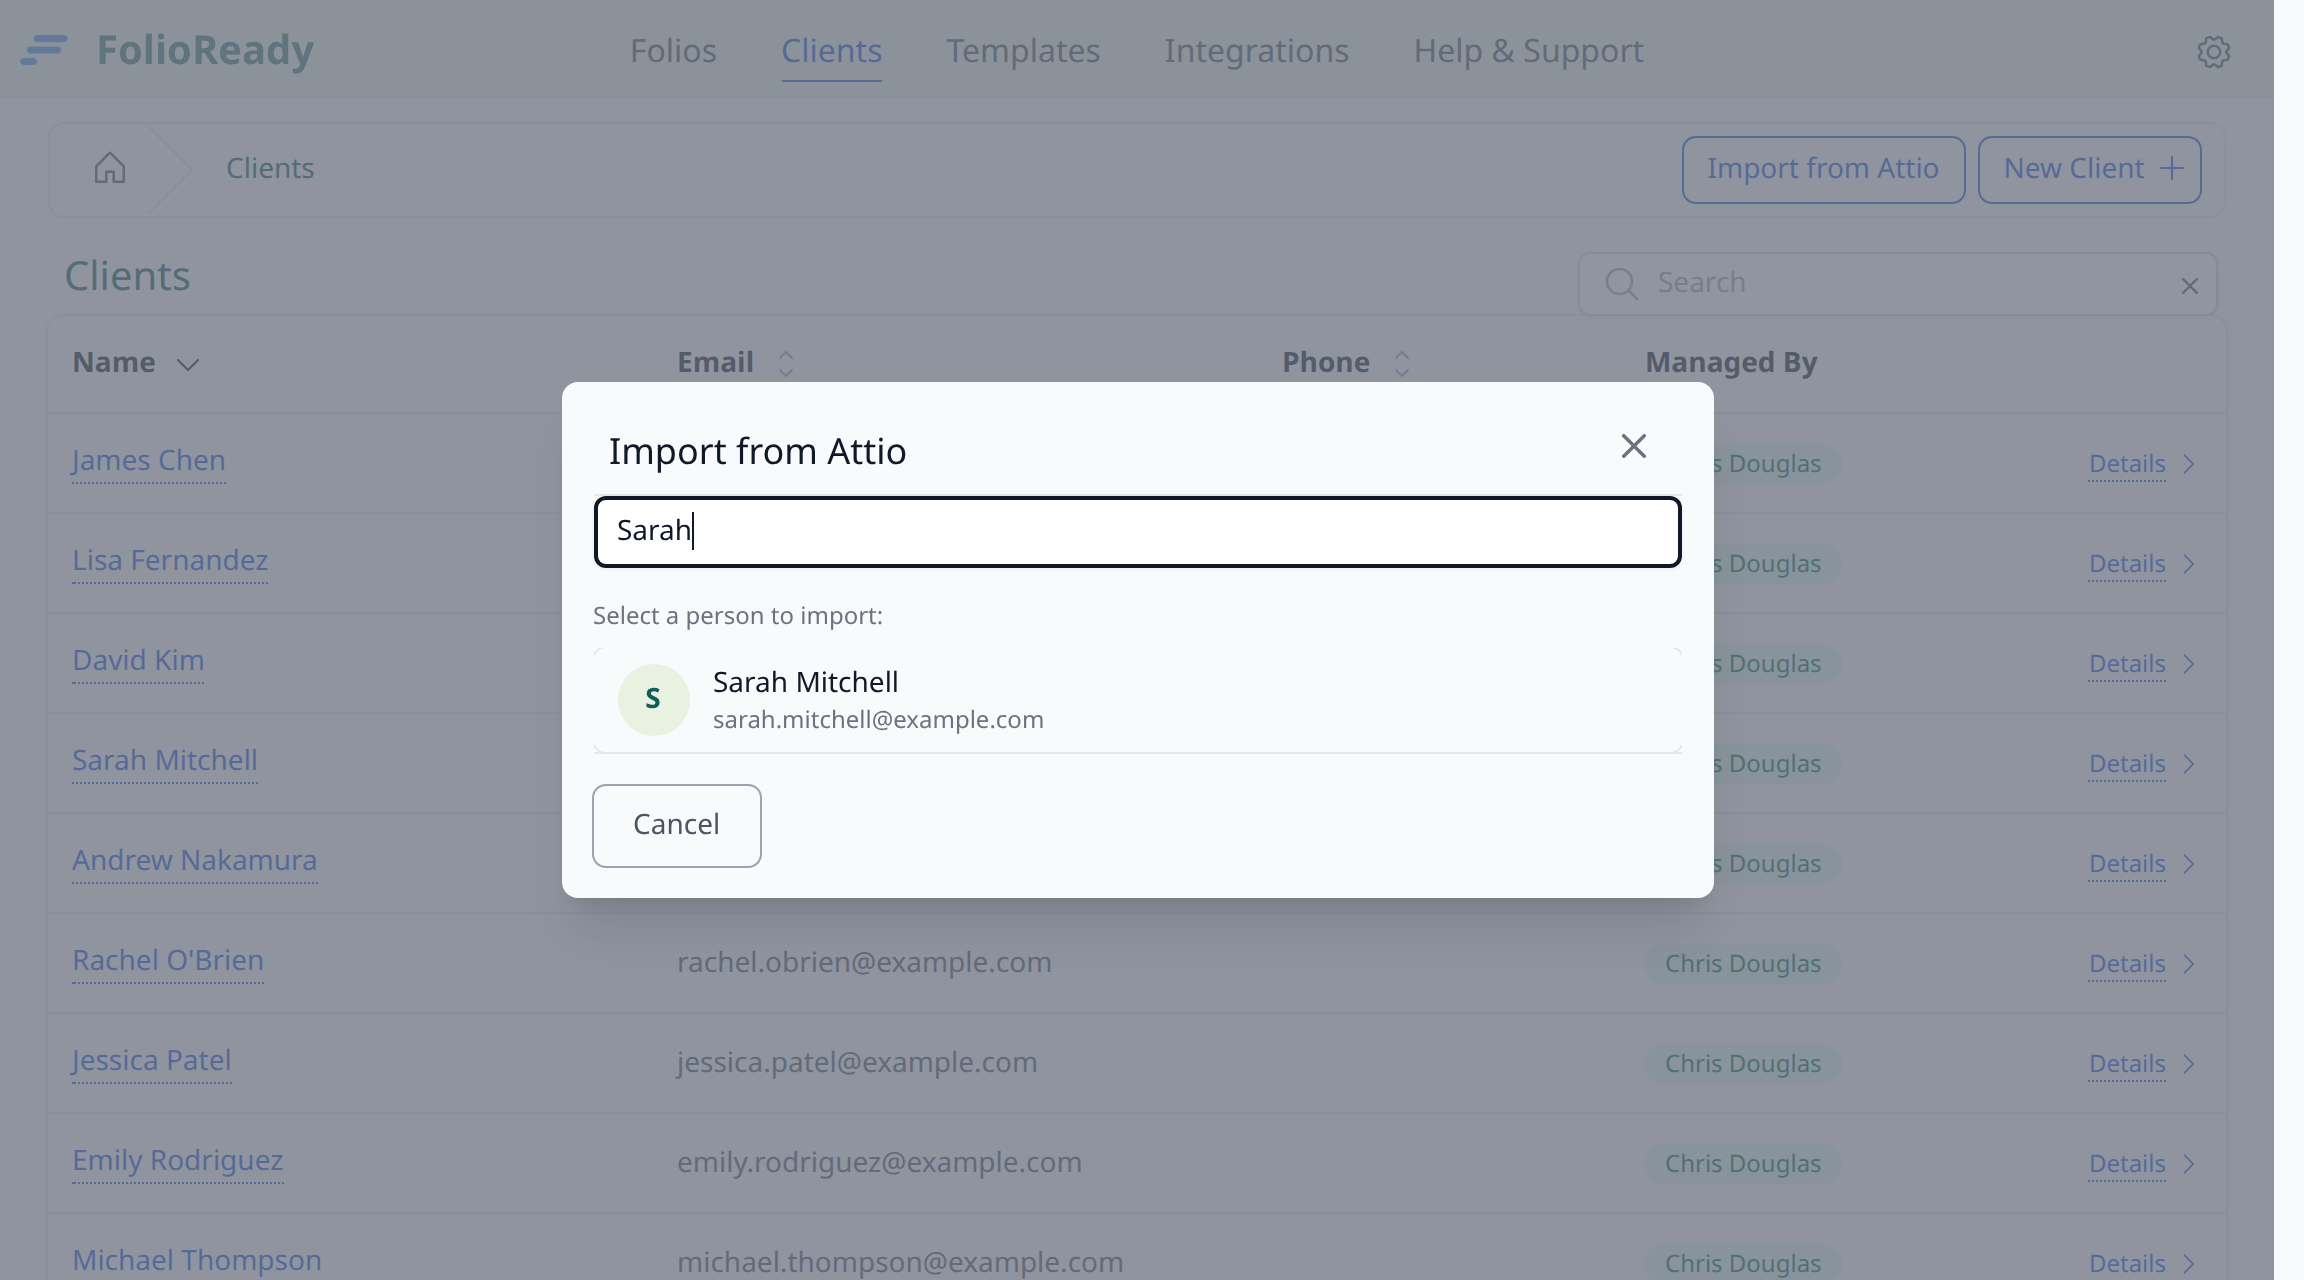
Task: Focus the Clients search box
Action: (1897, 284)
